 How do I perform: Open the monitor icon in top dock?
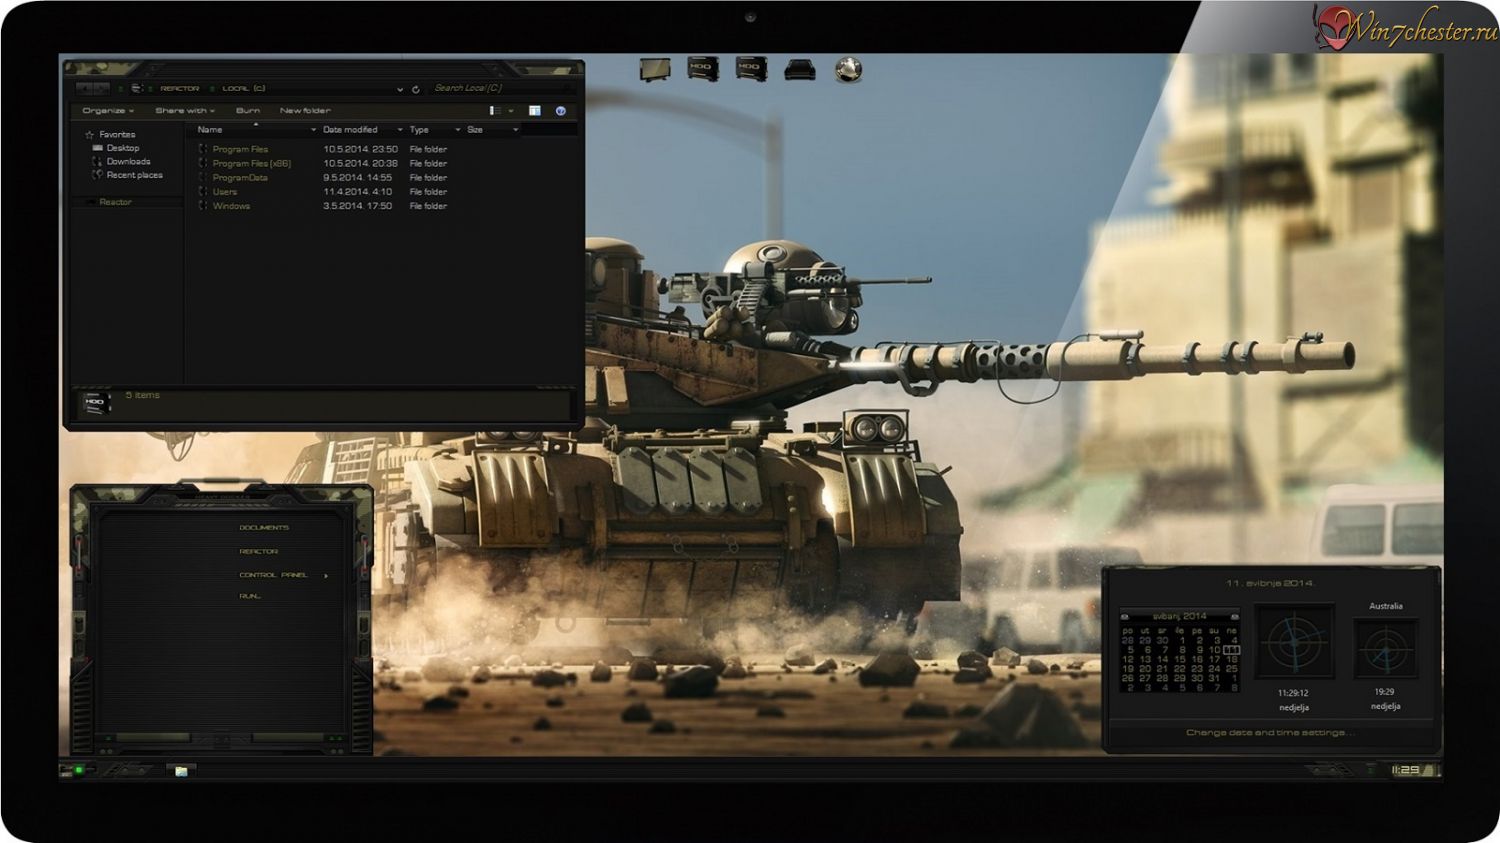click(655, 70)
